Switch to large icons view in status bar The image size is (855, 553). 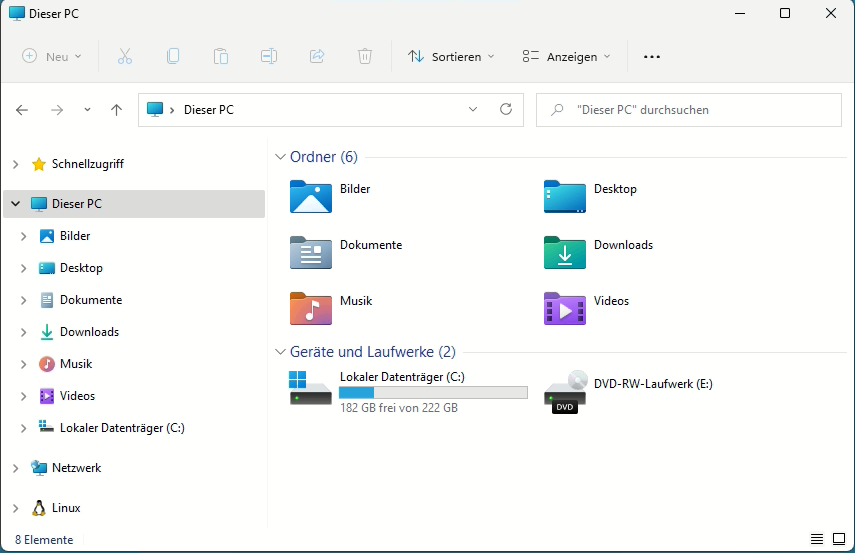[x=839, y=539]
